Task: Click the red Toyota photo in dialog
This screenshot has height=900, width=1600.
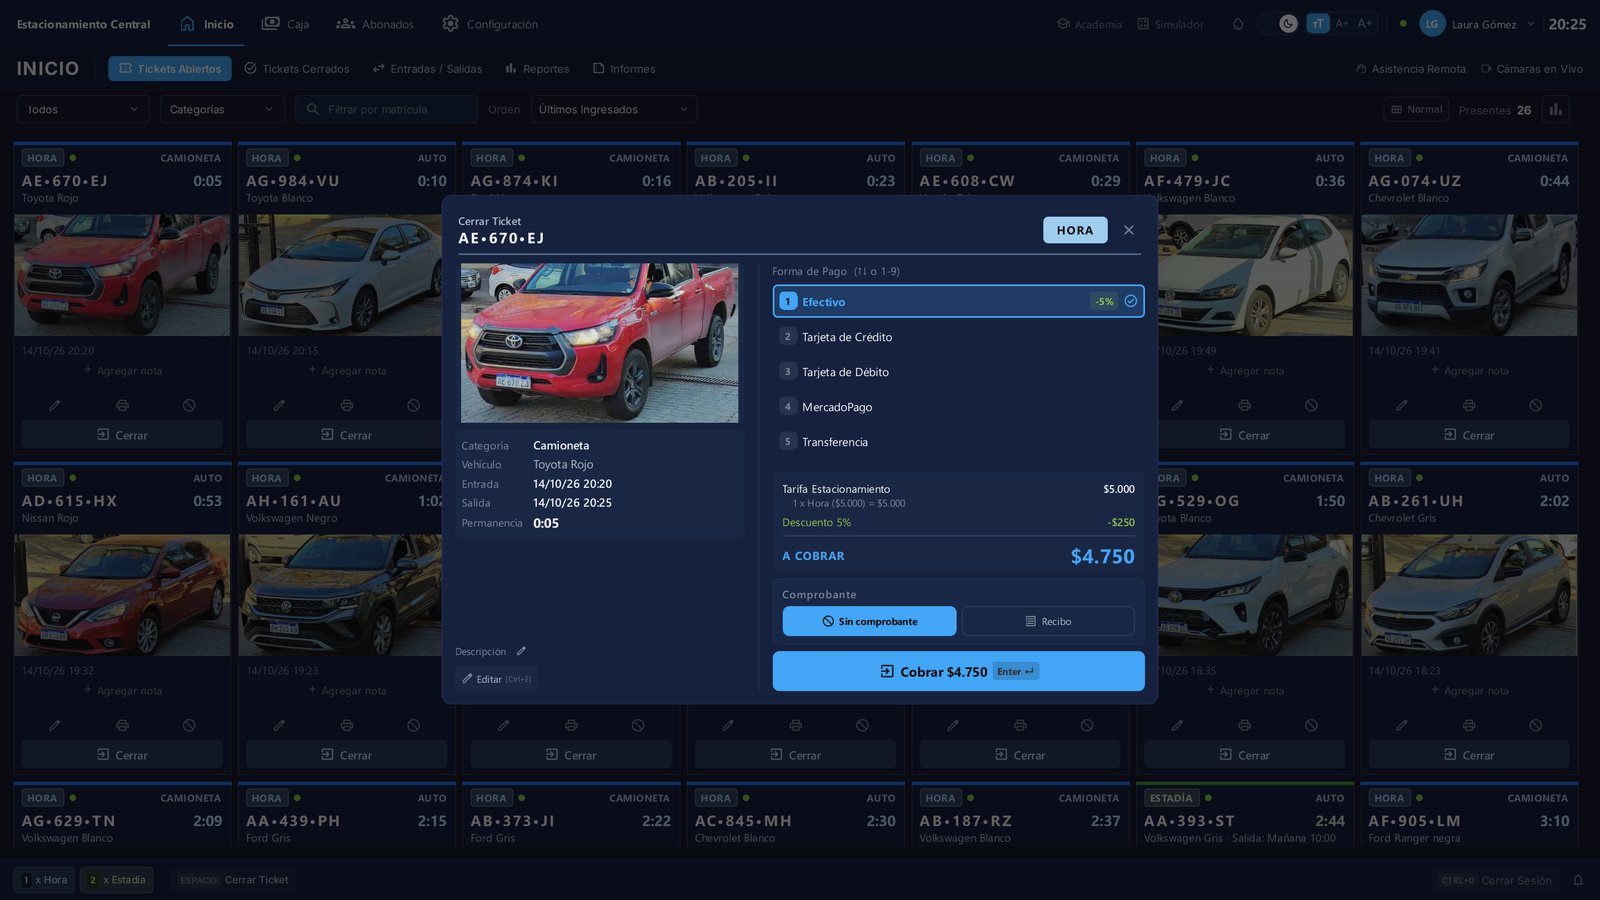Action: [599, 343]
